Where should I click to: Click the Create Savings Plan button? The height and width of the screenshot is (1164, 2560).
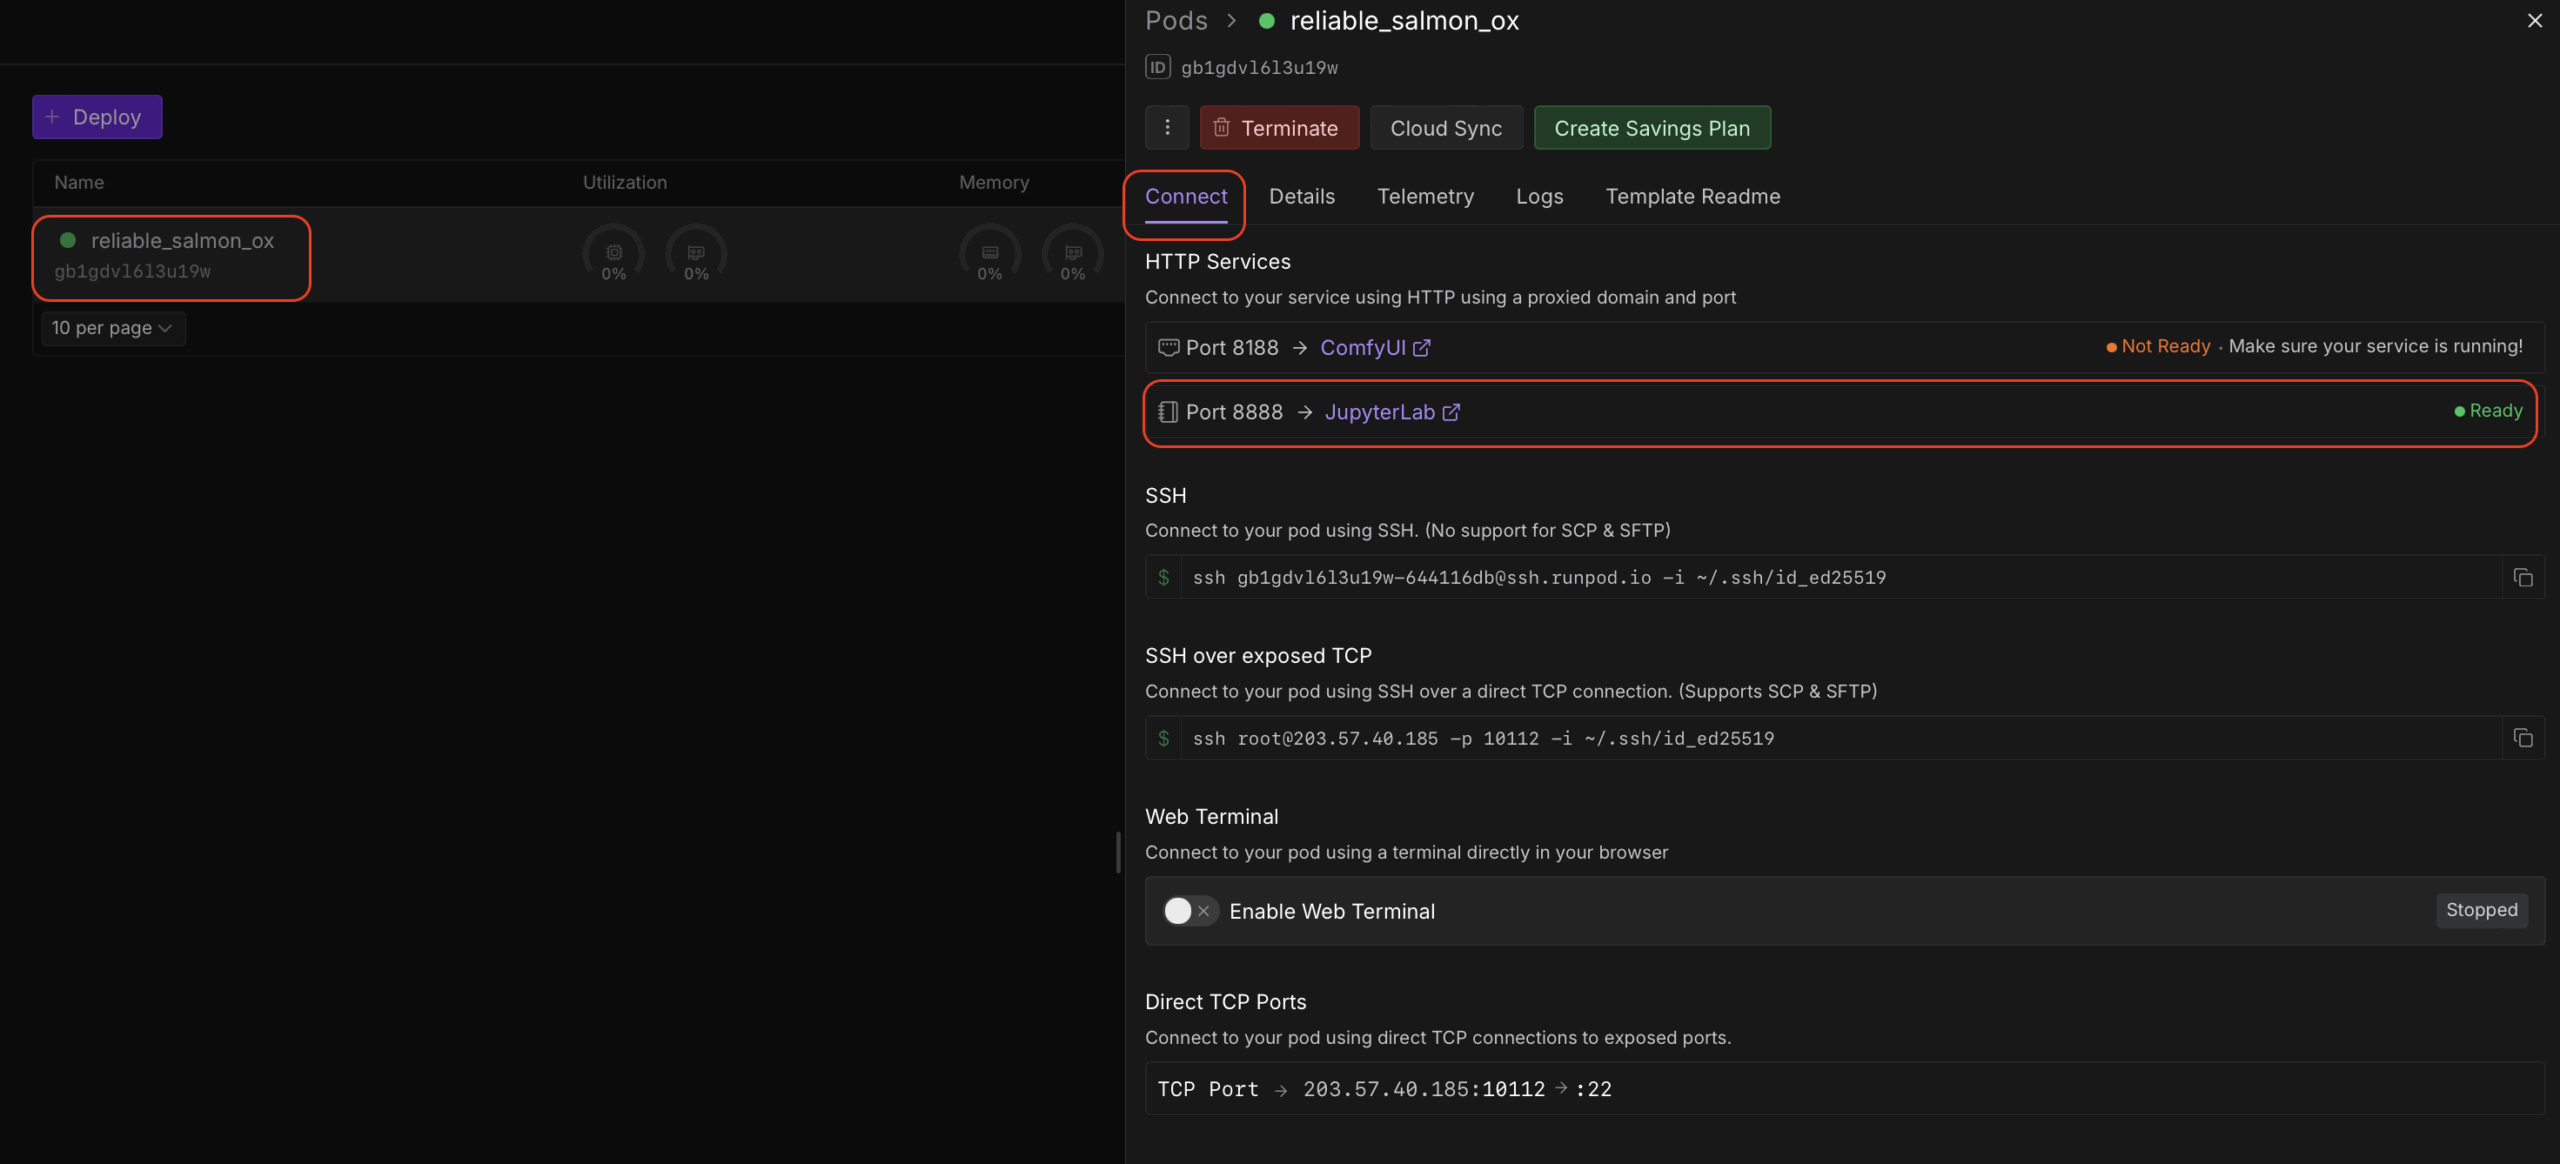1652,127
